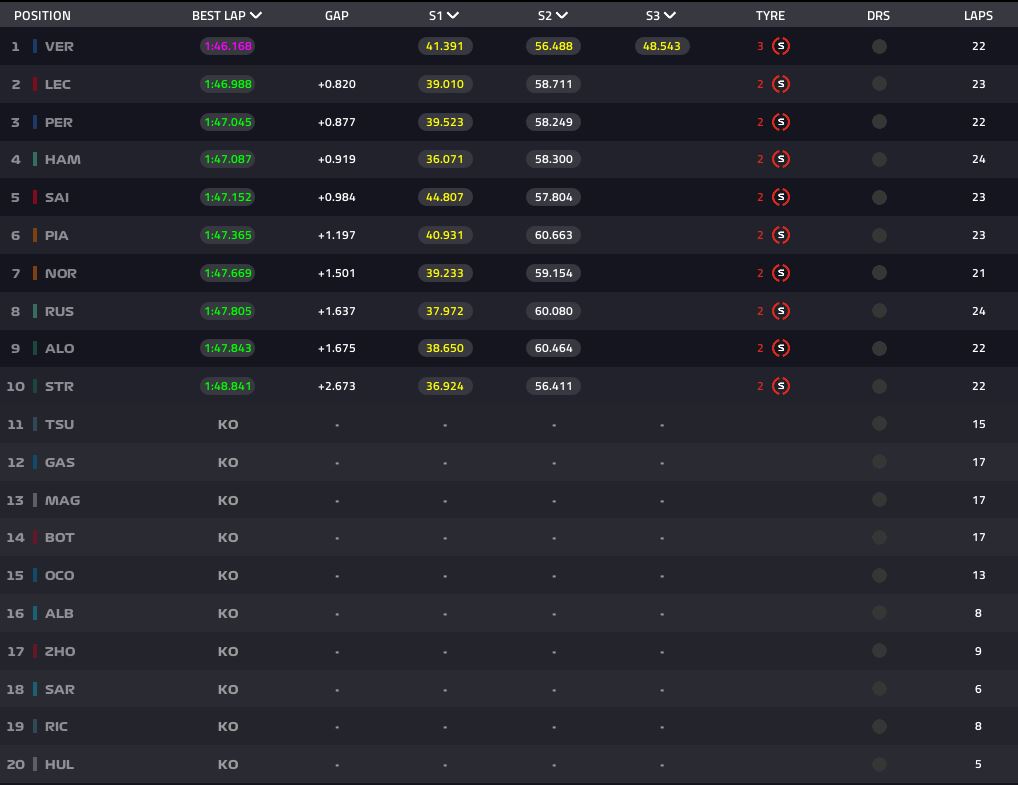Click the DRS status light for SAI
The height and width of the screenshot is (785, 1018).
(879, 197)
